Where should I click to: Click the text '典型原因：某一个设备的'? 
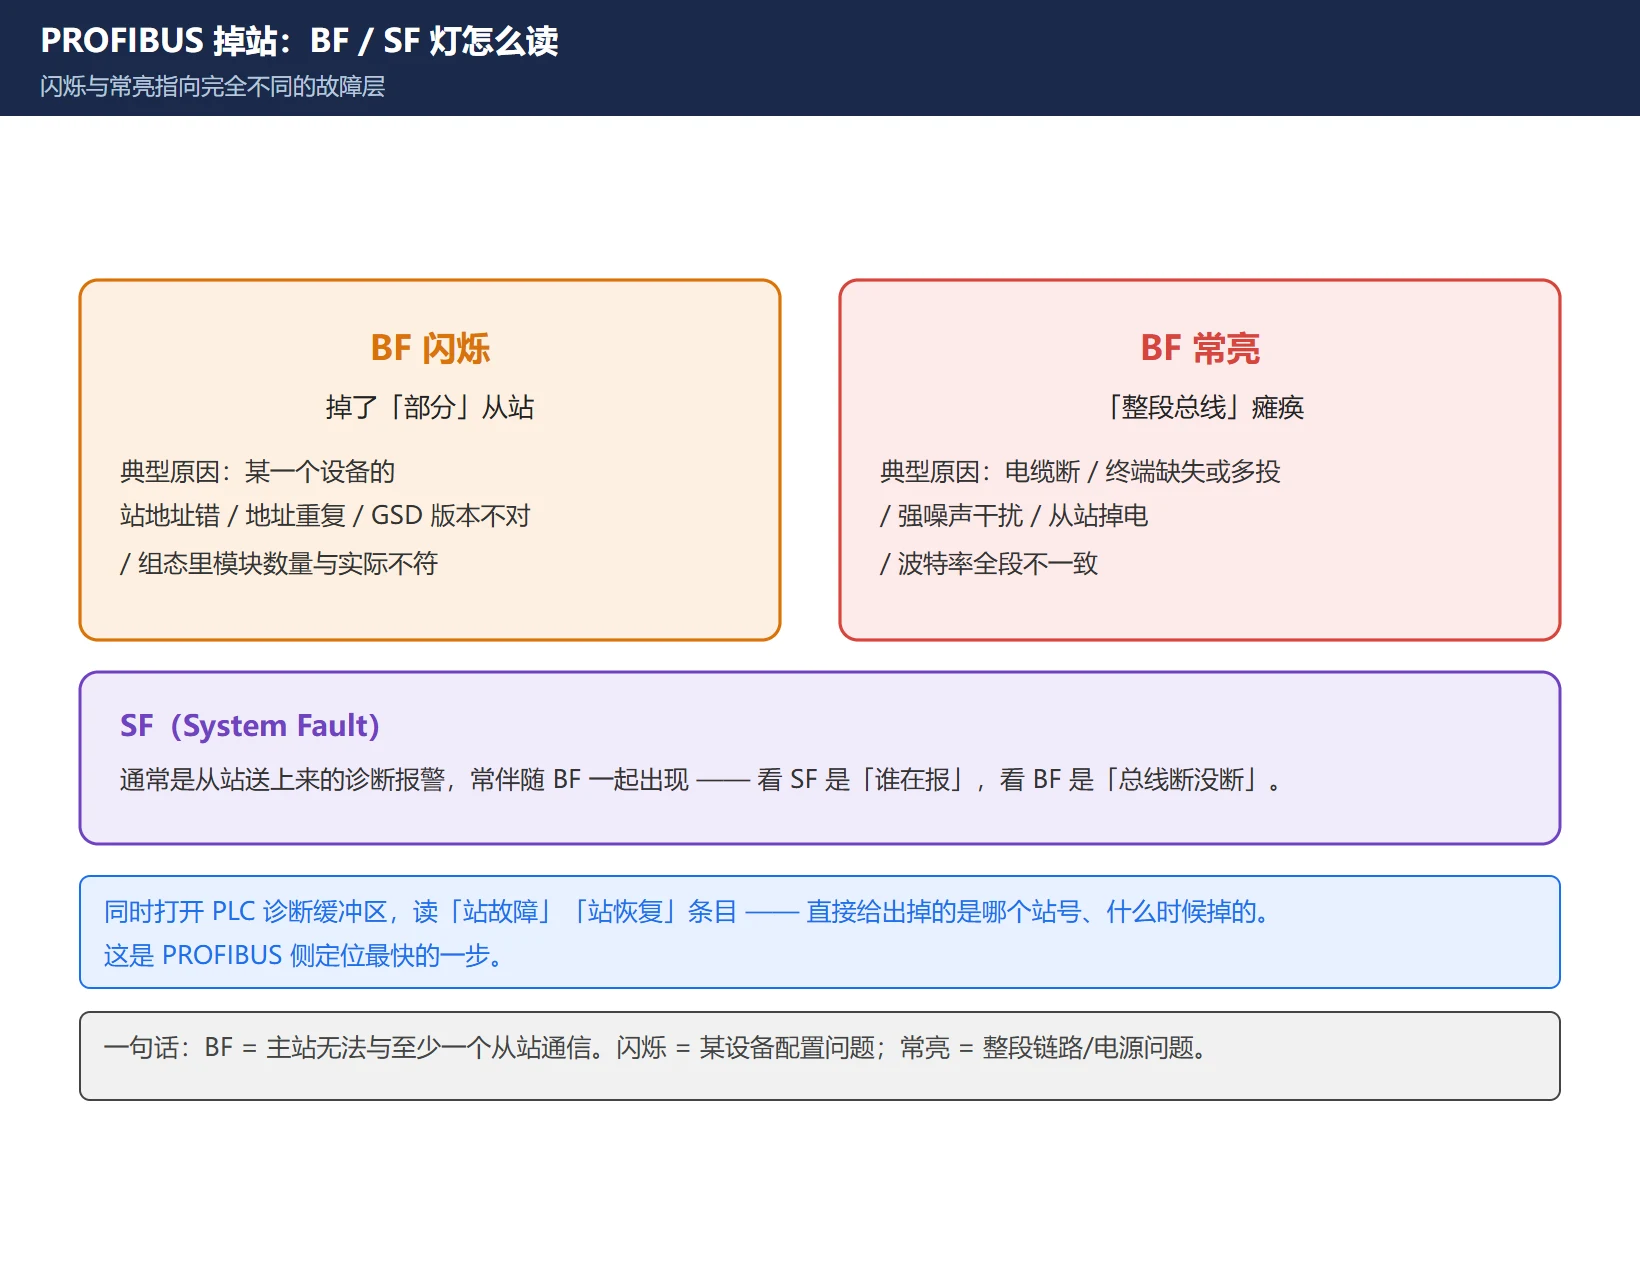(257, 471)
